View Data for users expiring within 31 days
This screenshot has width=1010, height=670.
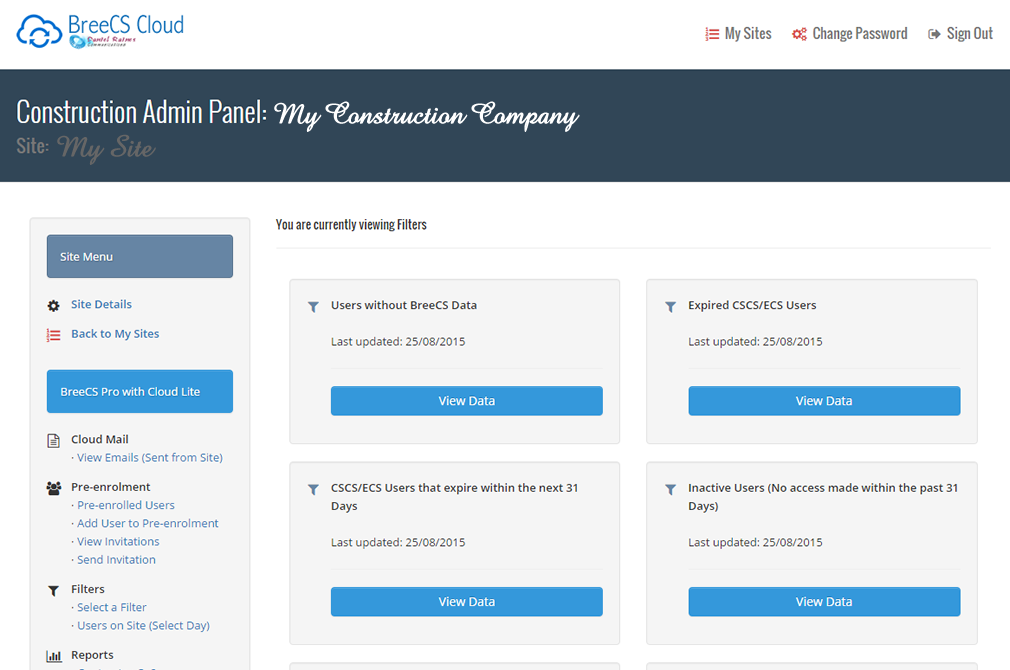pos(466,602)
